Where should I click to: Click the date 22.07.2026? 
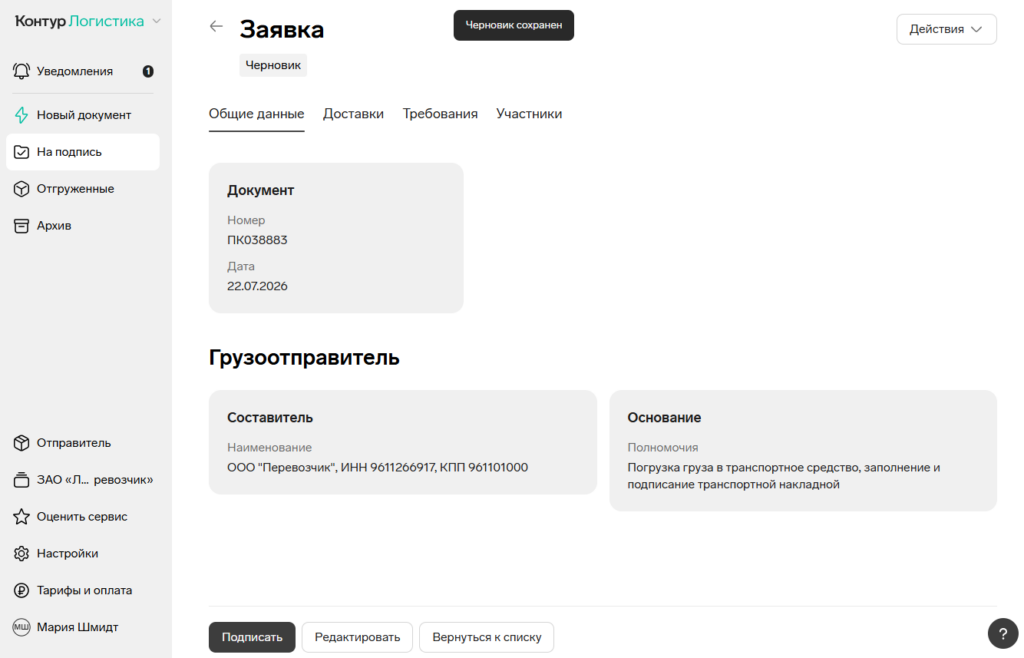[x=257, y=286]
